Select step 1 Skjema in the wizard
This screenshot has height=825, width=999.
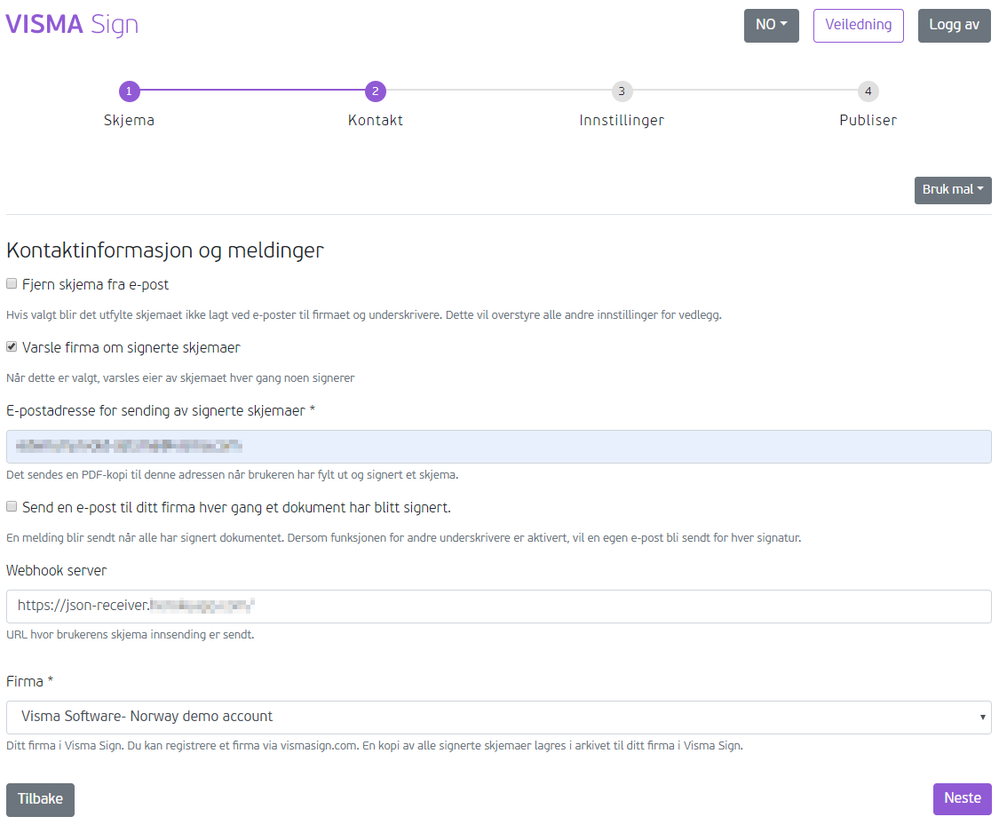pyautogui.click(x=129, y=91)
